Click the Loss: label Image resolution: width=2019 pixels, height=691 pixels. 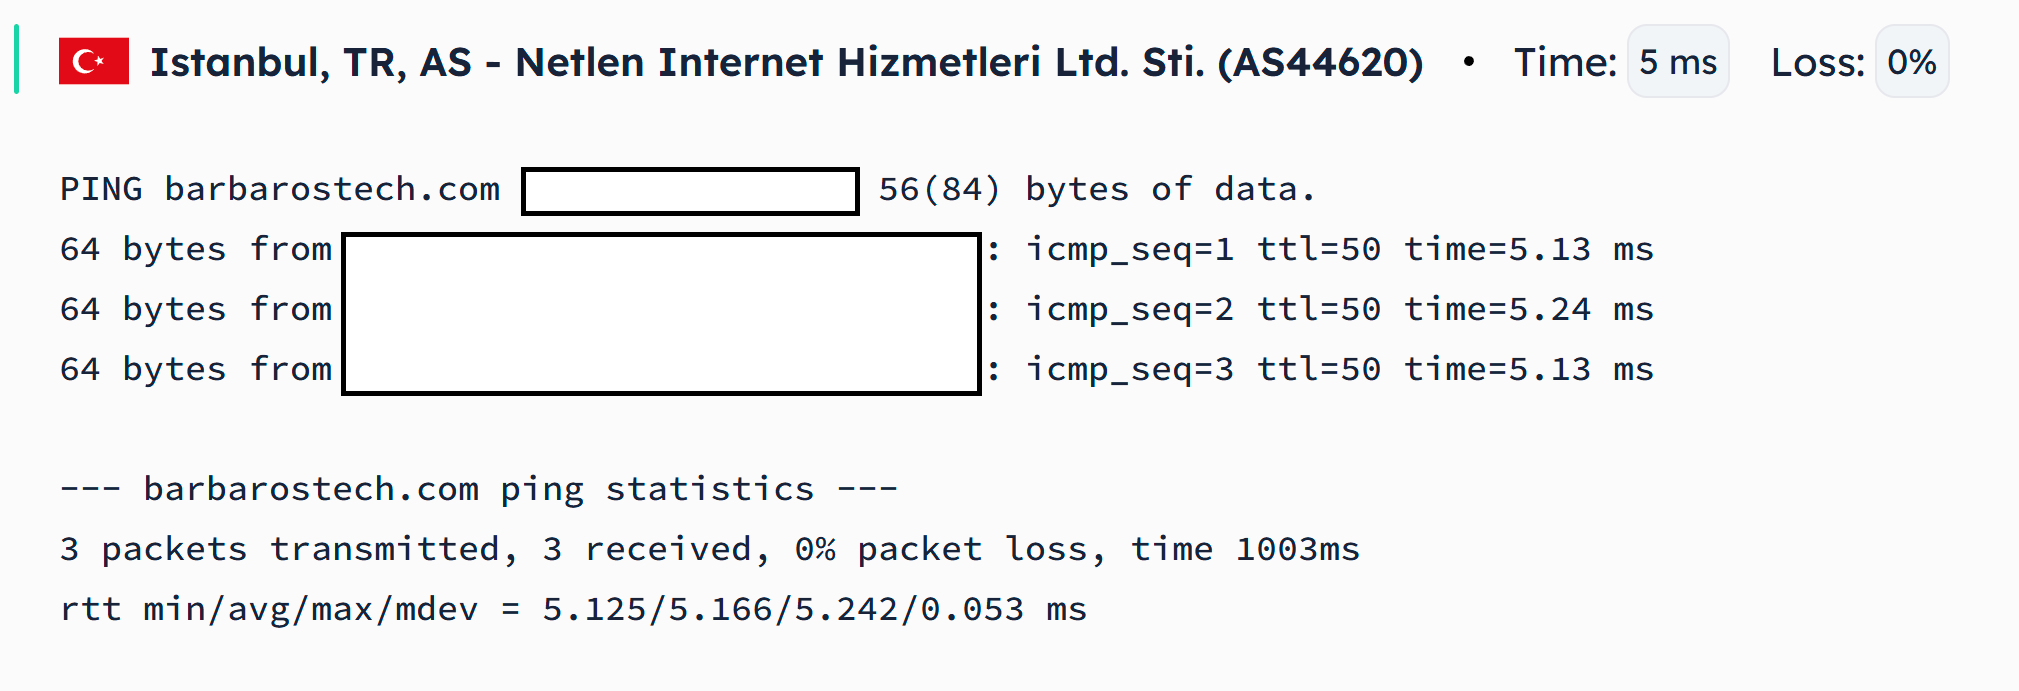(x=1817, y=62)
